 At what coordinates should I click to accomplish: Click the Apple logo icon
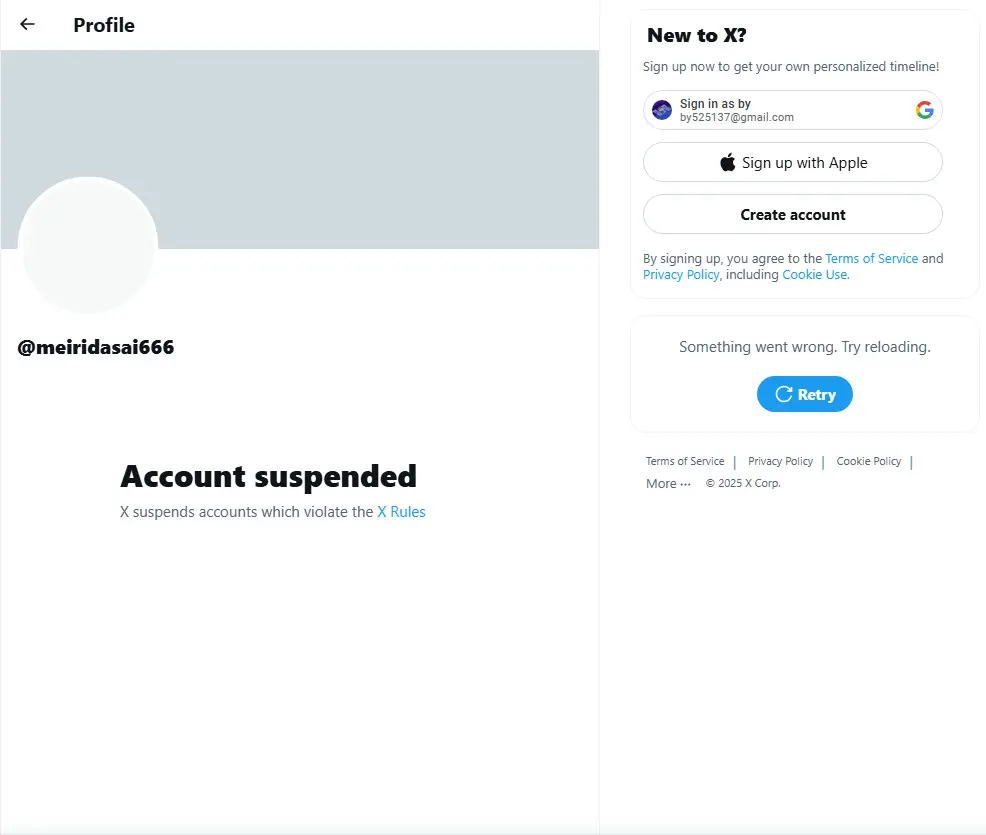pos(728,162)
